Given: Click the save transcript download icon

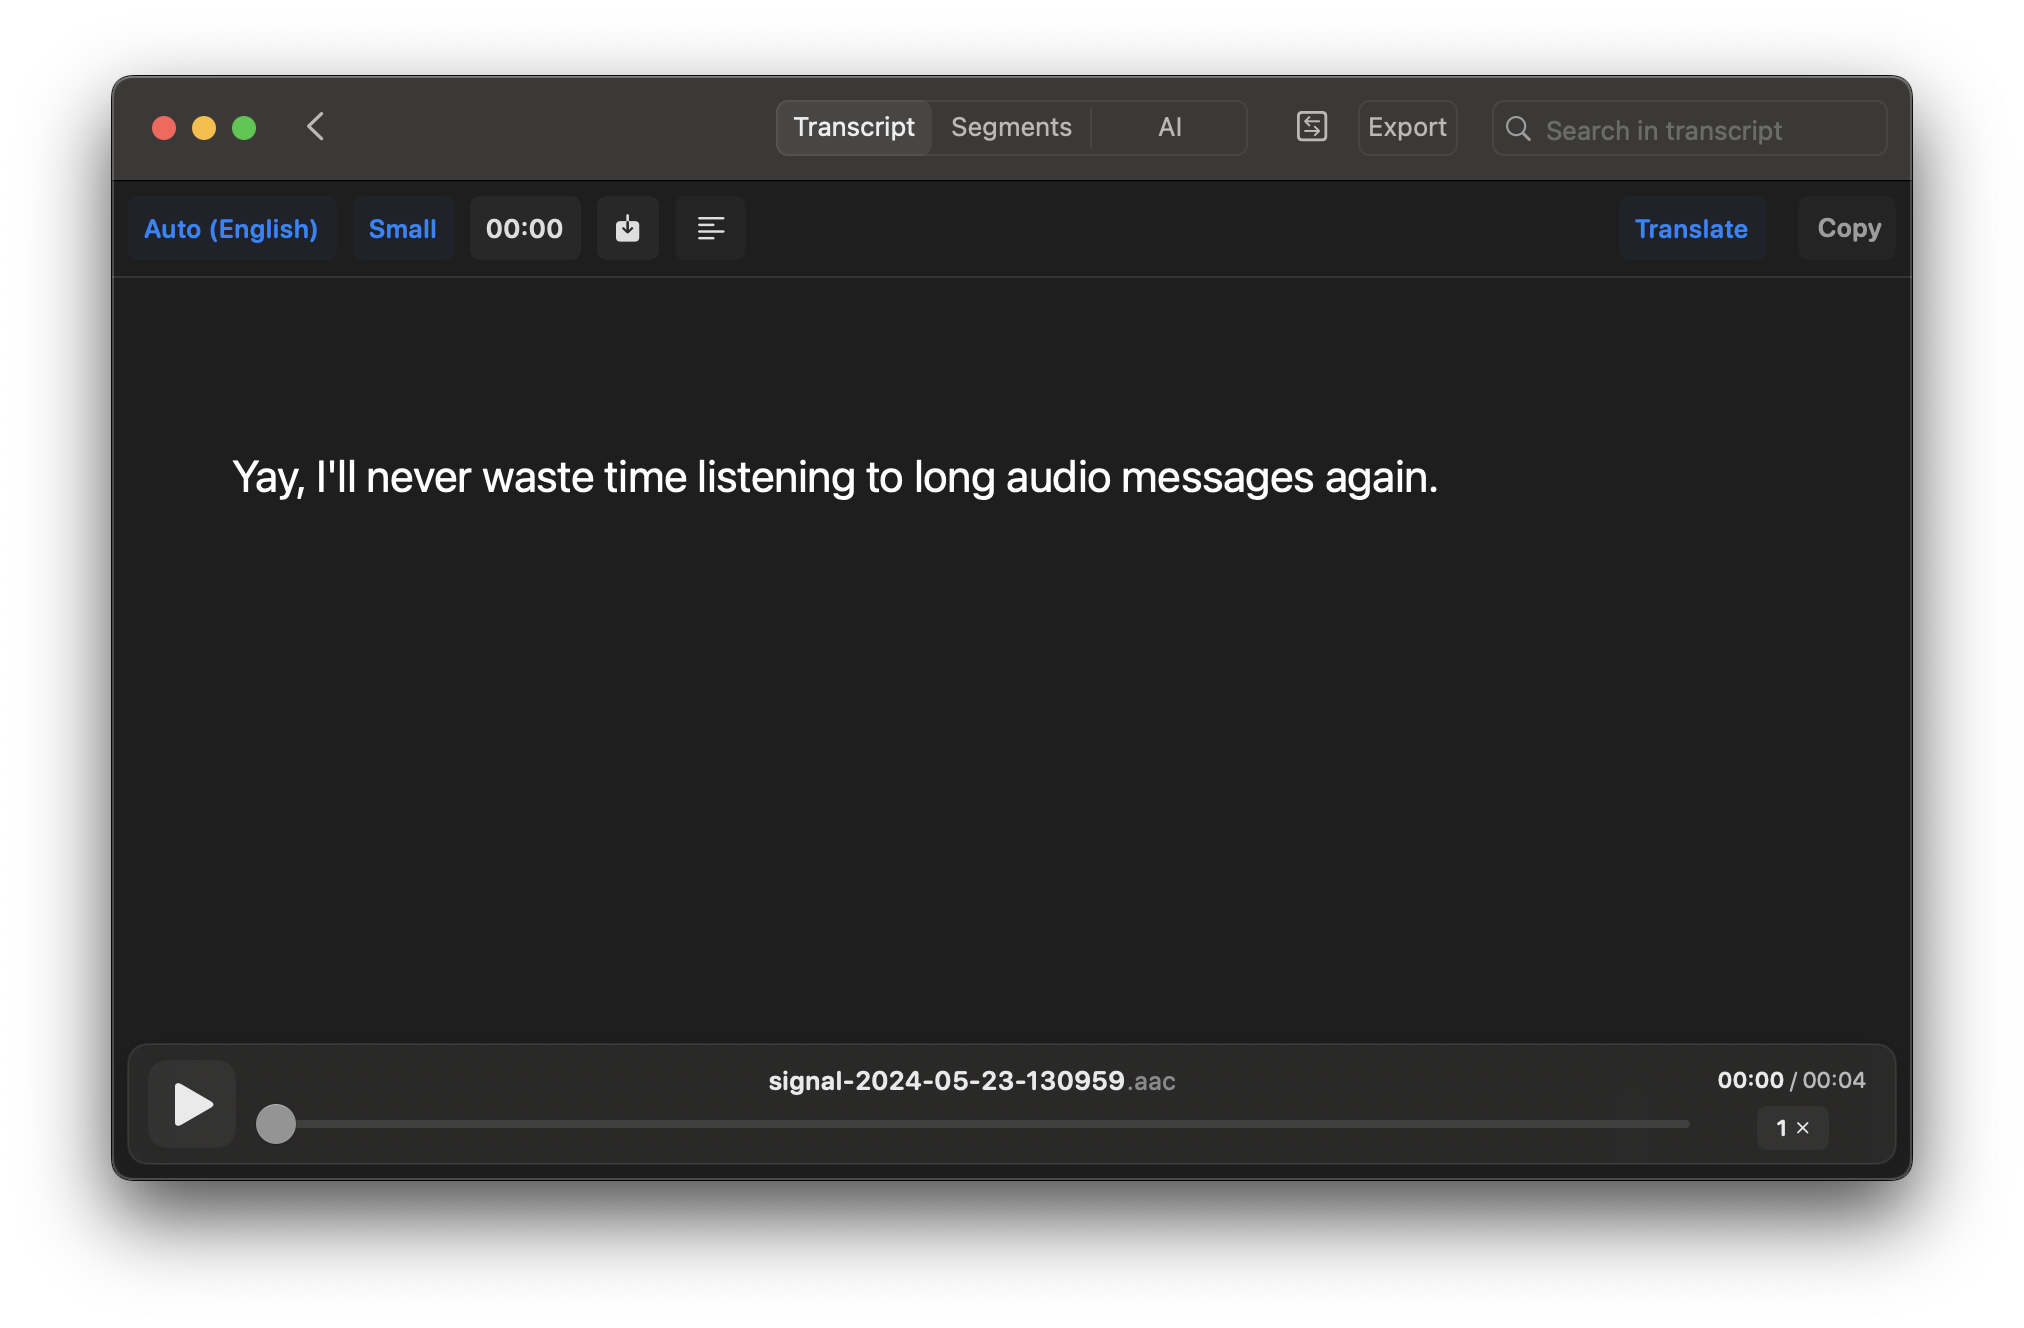Looking at the screenshot, I should pyautogui.click(x=627, y=229).
